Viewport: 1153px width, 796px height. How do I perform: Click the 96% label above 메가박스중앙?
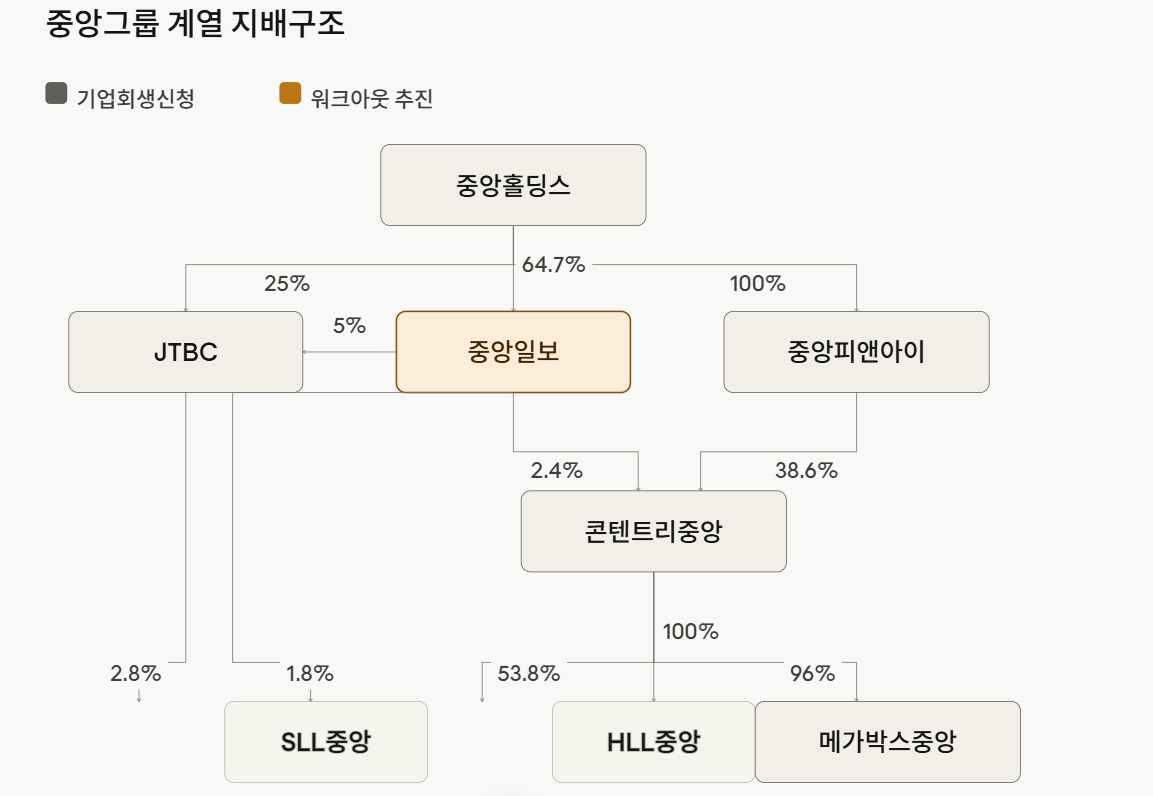point(812,673)
